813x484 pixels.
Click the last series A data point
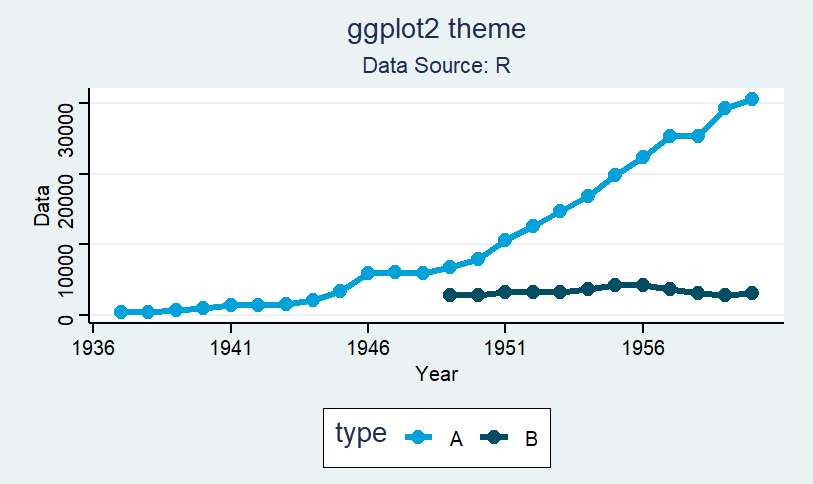[x=752, y=99]
